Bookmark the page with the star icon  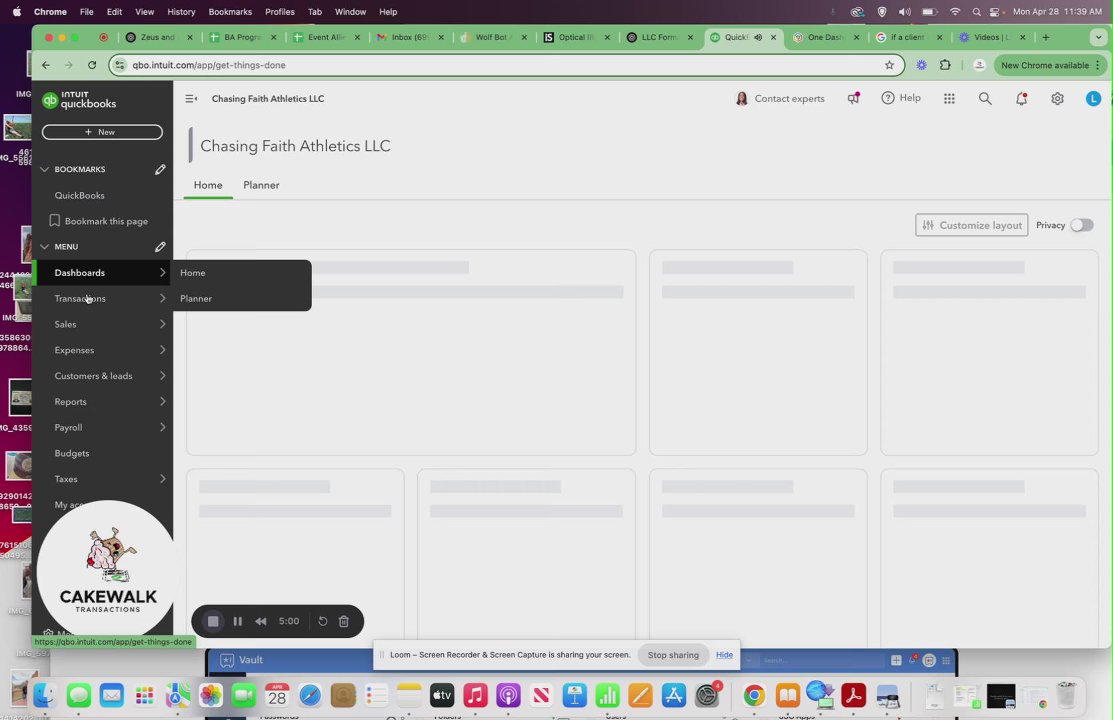889,65
